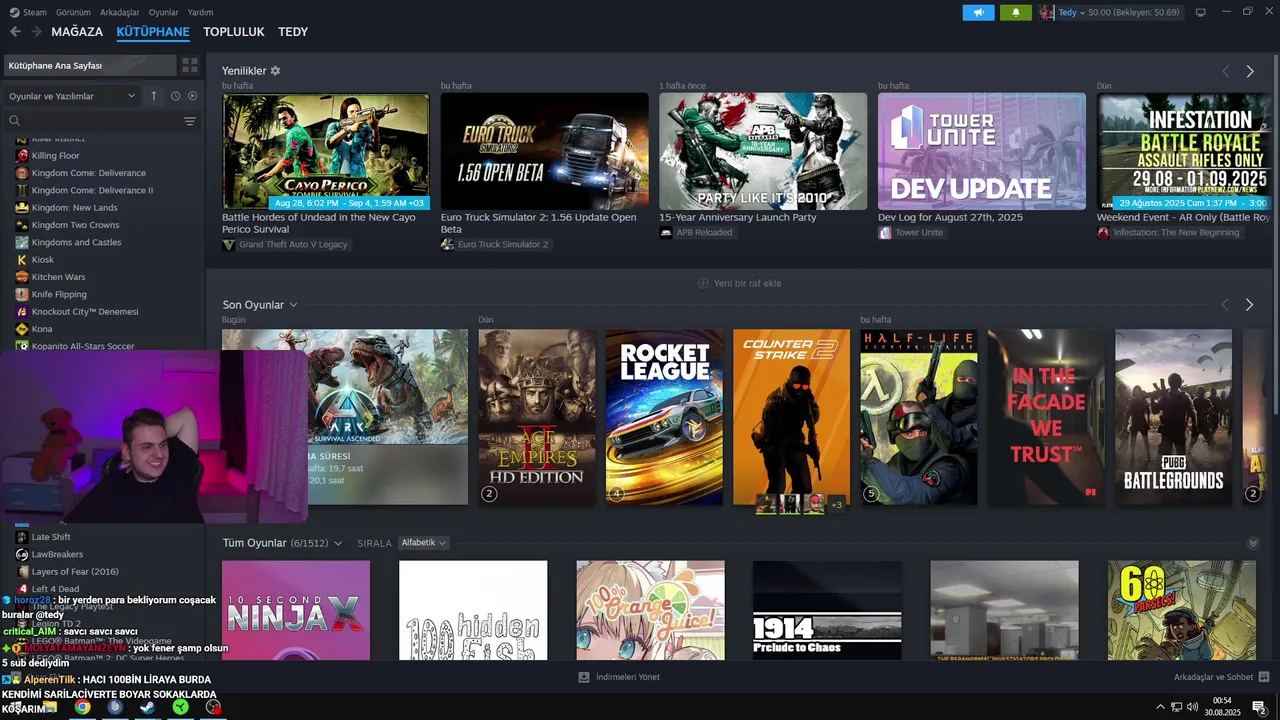Go back with the left navigation arrow
The image size is (1280, 720).
15,32
